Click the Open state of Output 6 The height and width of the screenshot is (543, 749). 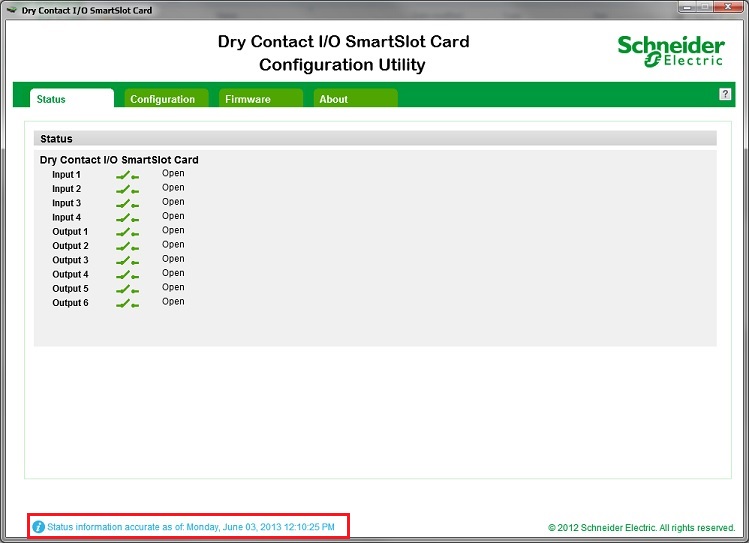pos(173,302)
